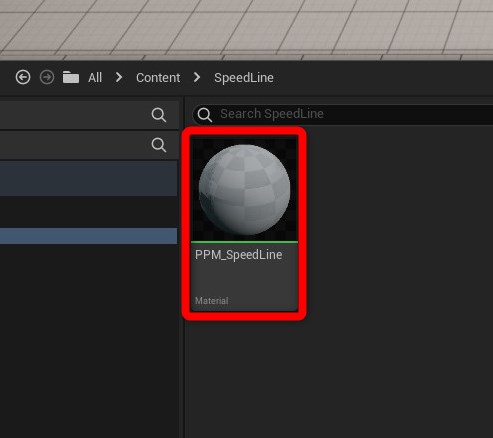Focus the lower search field in left panel
This screenshot has width=493, height=438.
tap(89, 145)
